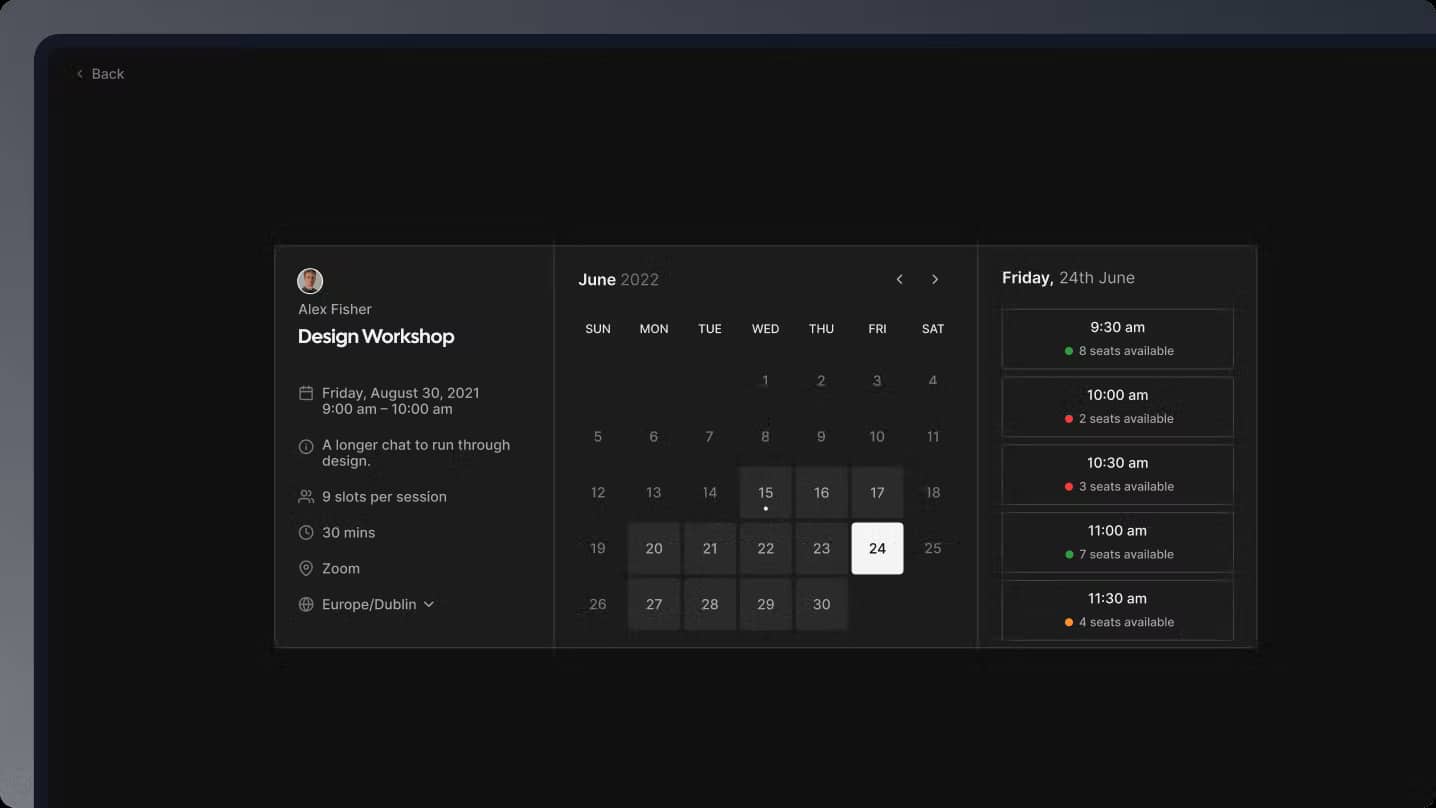Click the Back arrow link

pos(100,74)
